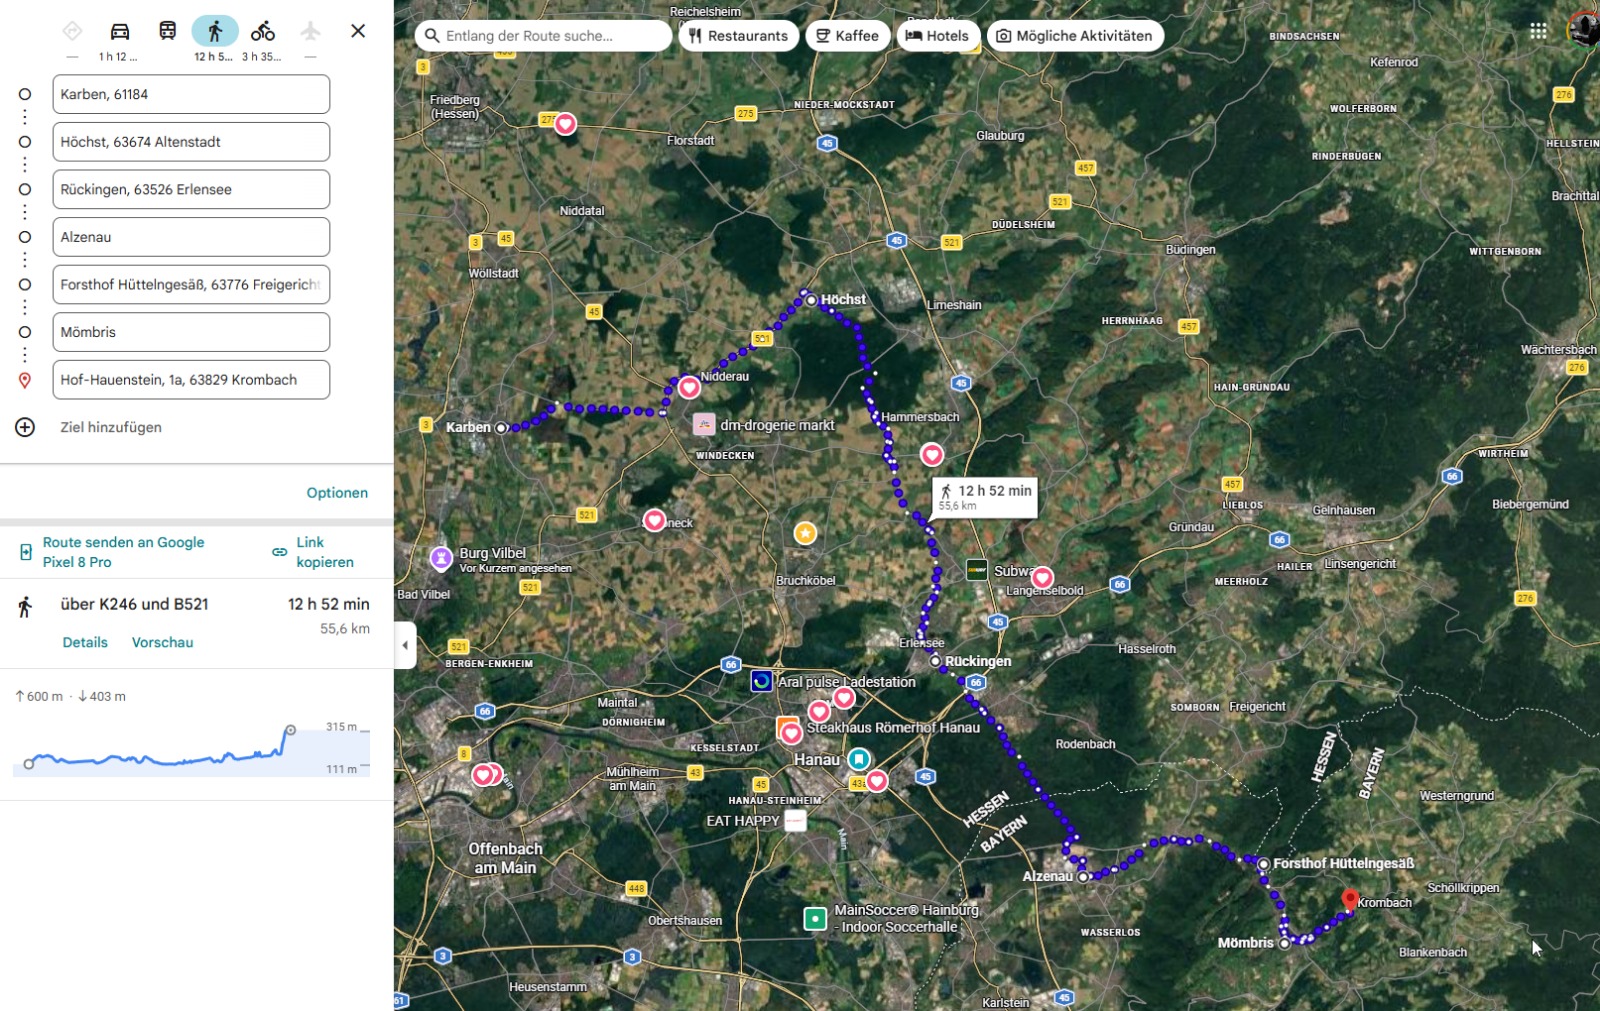Edit the Karben, 61184 start field
The width and height of the screenshot is (1600, 1011).
[x=191, y=94]
